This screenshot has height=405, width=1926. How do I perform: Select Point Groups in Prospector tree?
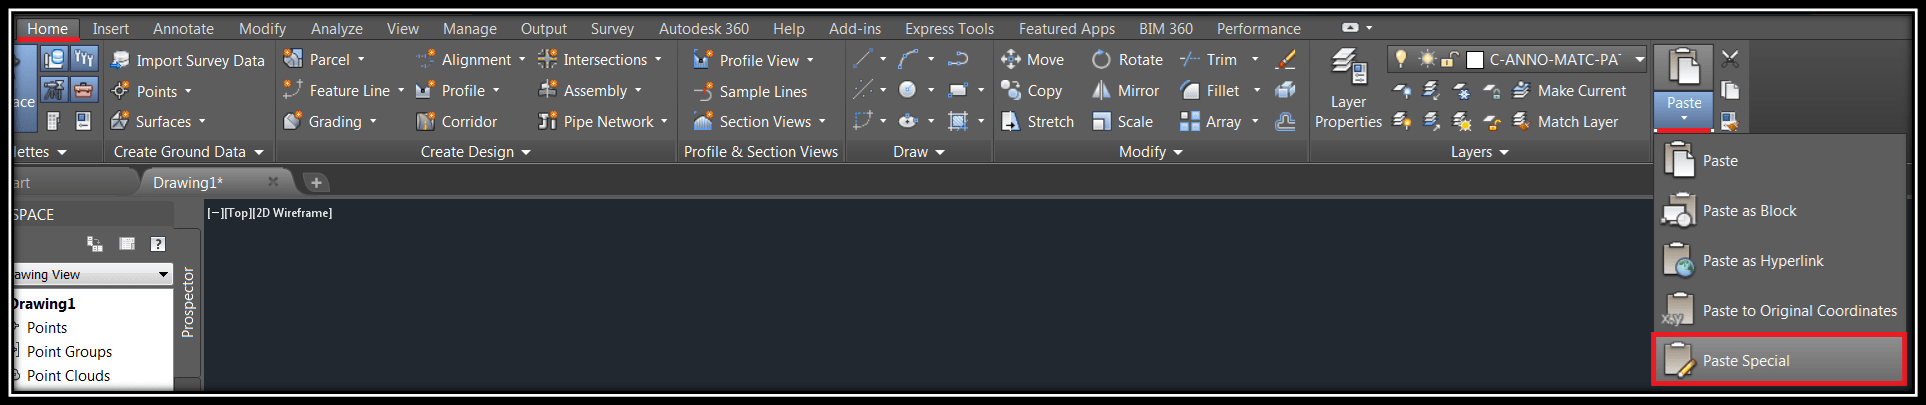click(x=69, y=351)
